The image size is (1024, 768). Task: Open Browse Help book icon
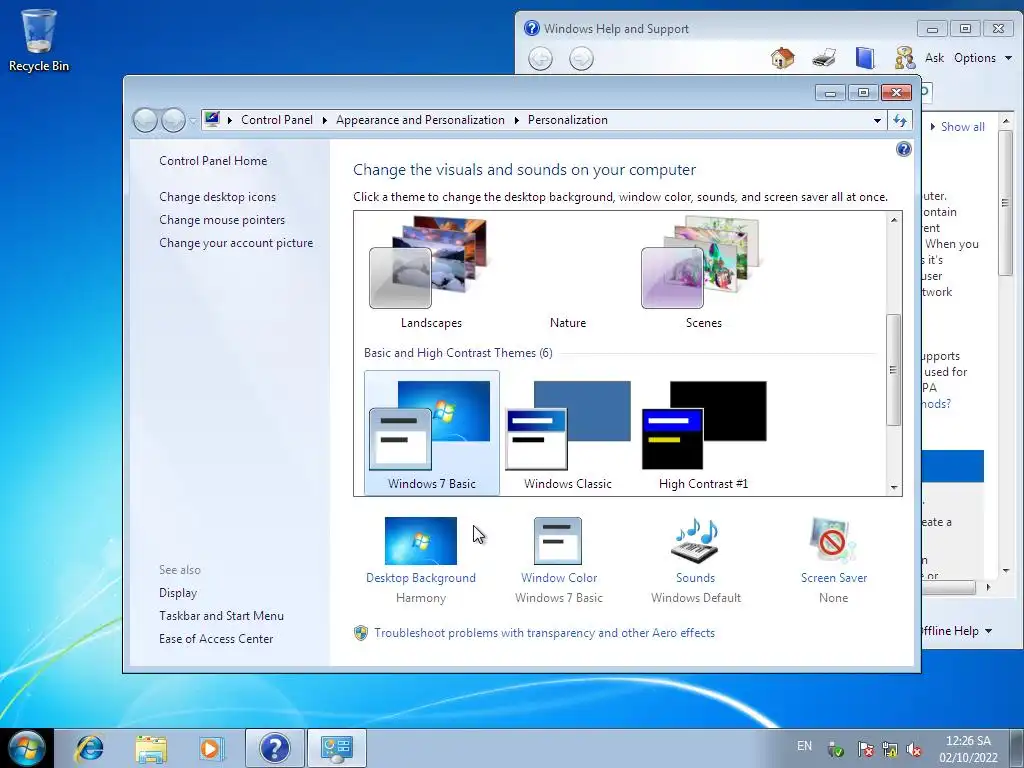865,58
